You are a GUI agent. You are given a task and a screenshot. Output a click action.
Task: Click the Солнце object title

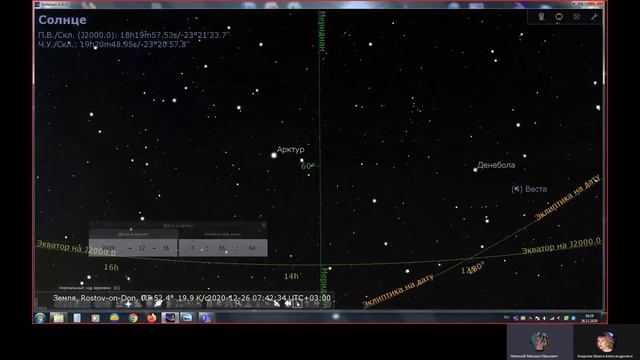tap(62, 20)
